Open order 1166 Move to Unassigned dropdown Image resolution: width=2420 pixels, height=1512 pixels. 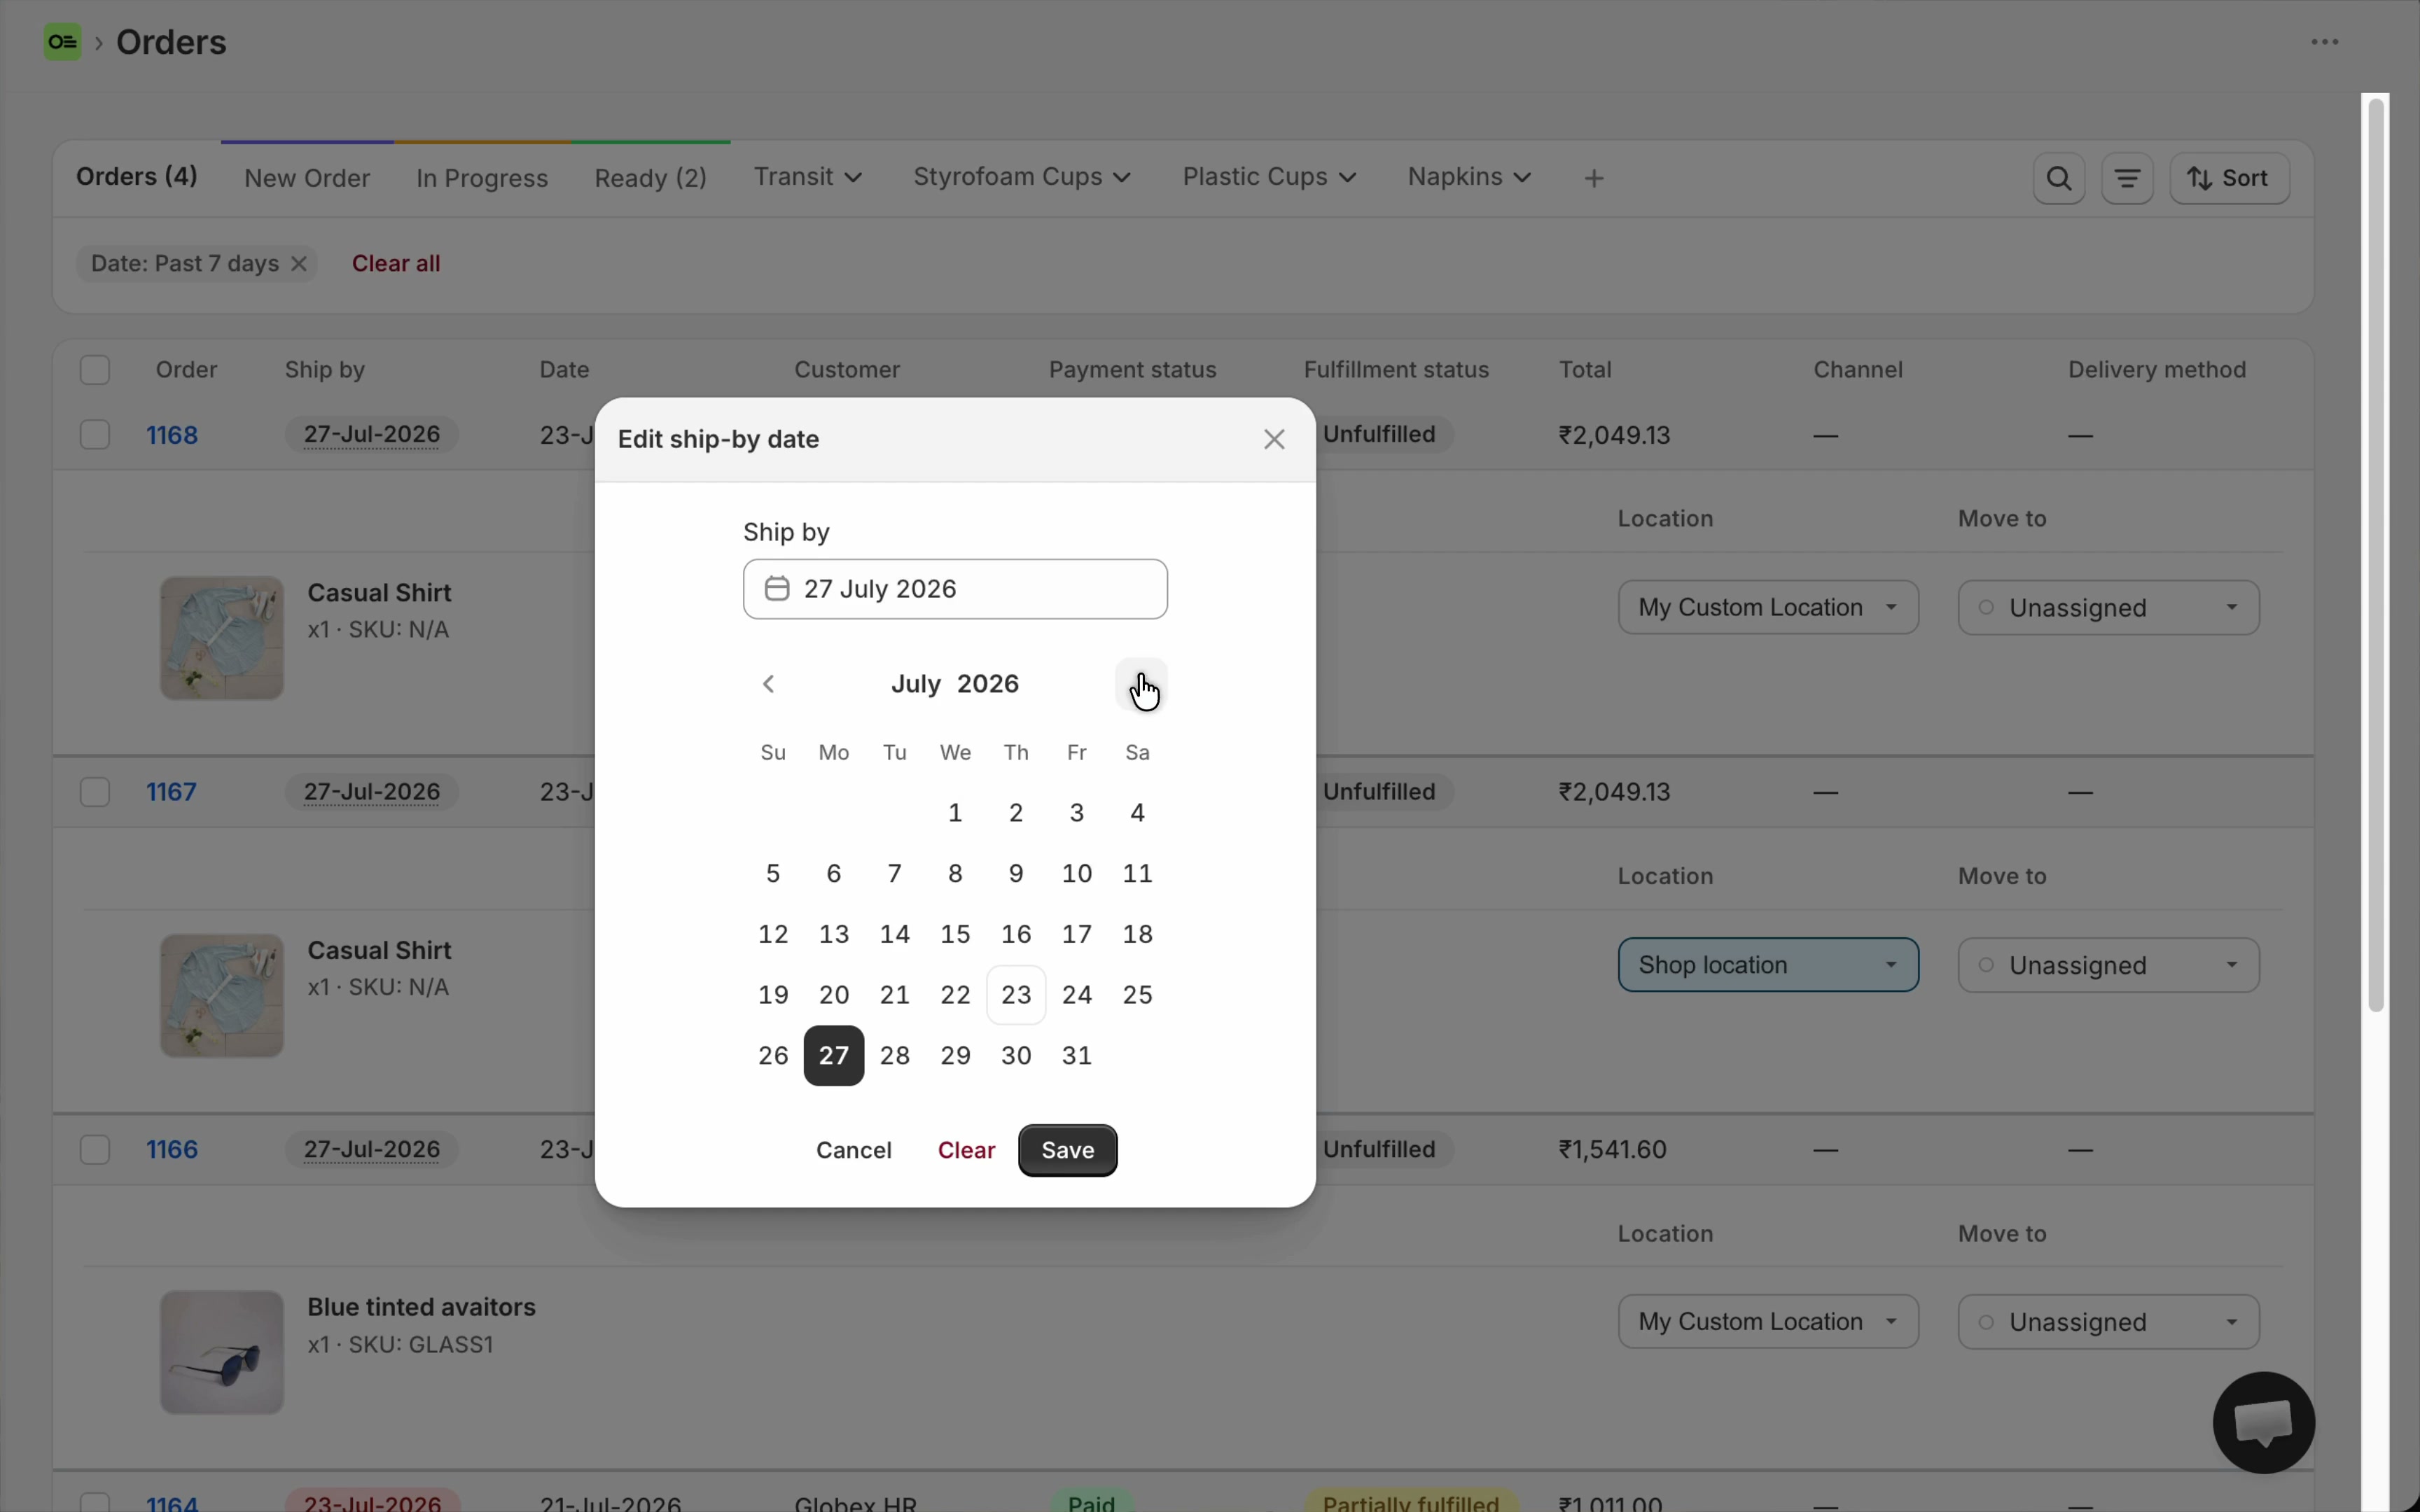2108,1322
